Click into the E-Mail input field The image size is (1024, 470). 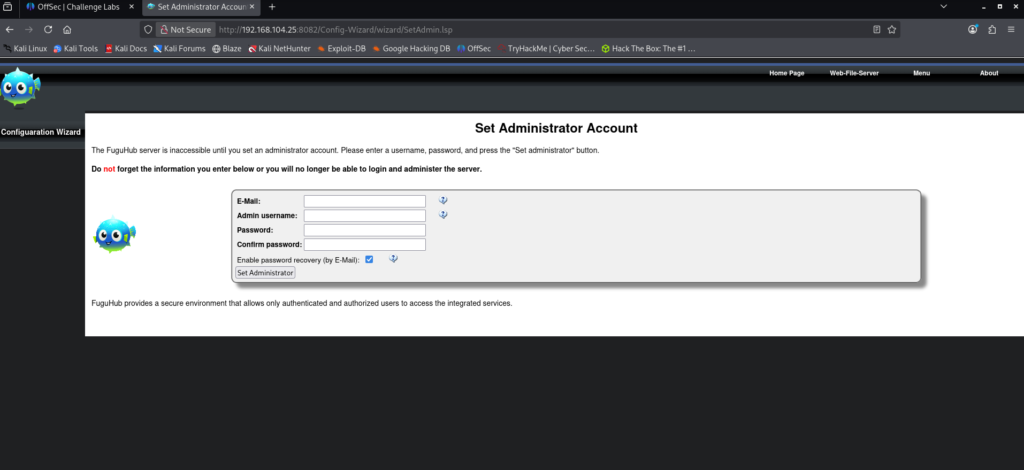[364, 201]
